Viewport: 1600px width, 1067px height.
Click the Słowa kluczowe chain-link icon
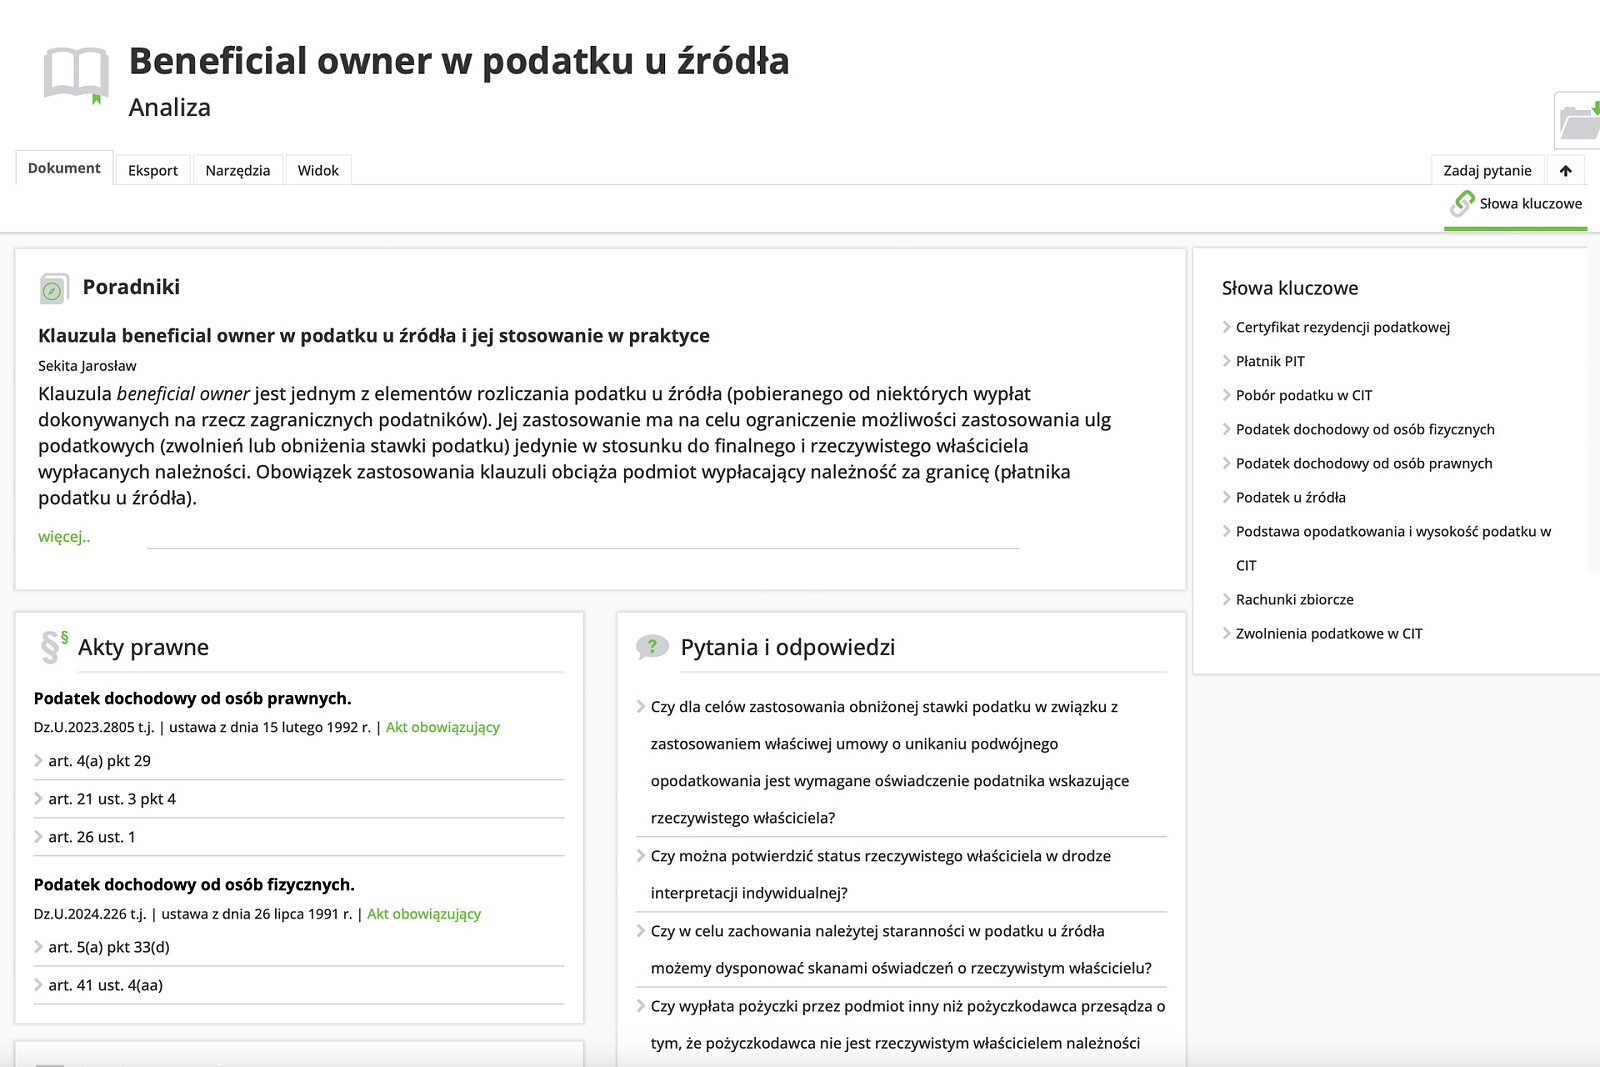(1462, 204)
